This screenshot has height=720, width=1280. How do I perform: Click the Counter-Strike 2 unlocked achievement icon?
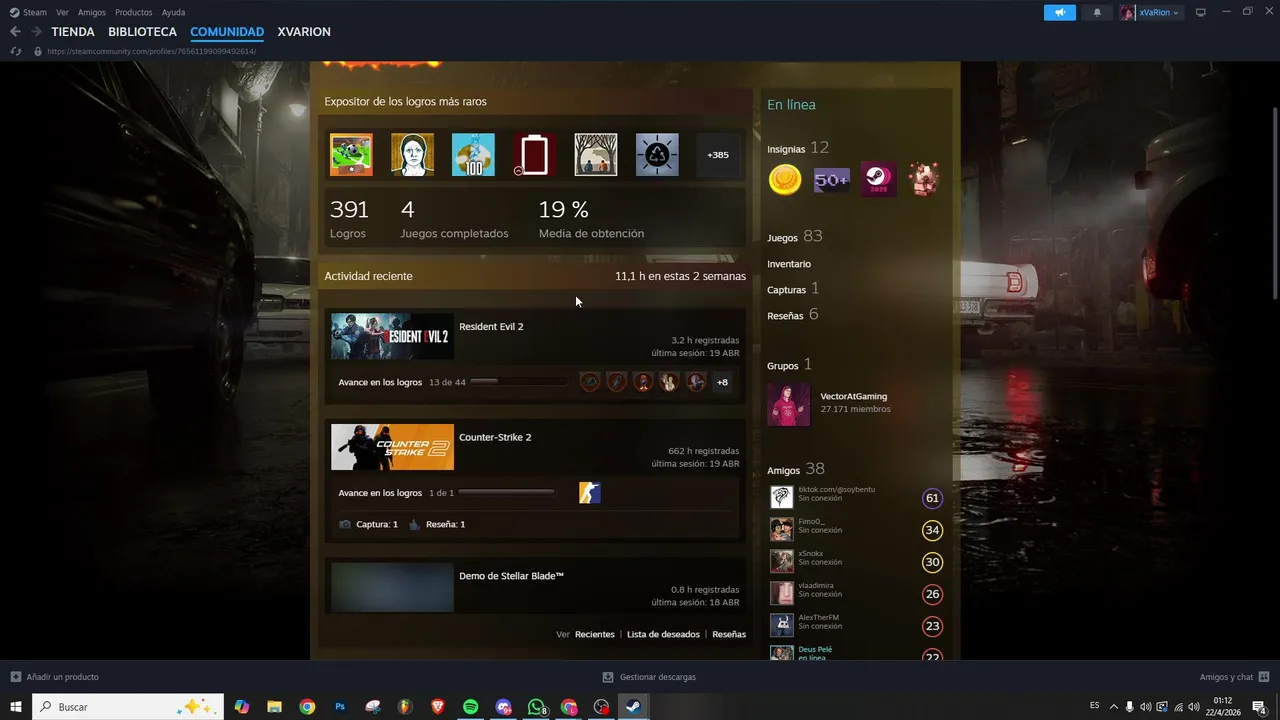click(590, 493)
